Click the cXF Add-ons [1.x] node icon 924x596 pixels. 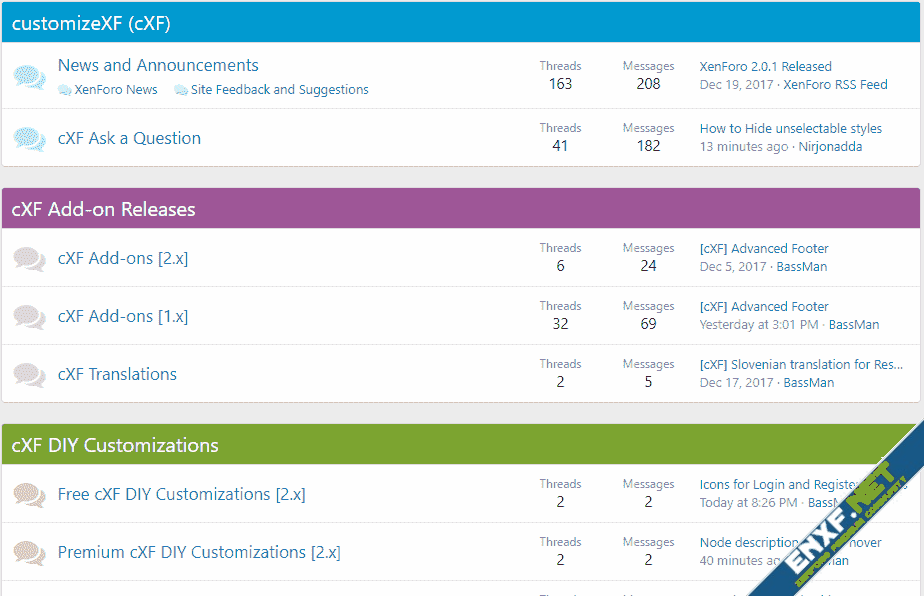[30, 317]
